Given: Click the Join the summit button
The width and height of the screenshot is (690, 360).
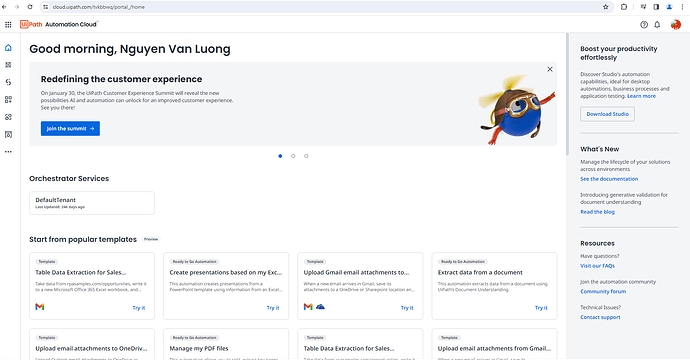Looking at the screenshot, I should pos(70,129).
